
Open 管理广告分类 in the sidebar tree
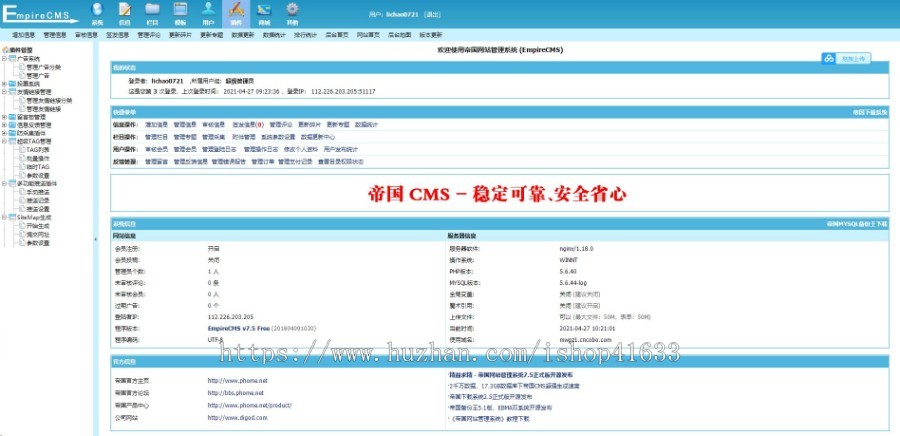tap(44, 67)
